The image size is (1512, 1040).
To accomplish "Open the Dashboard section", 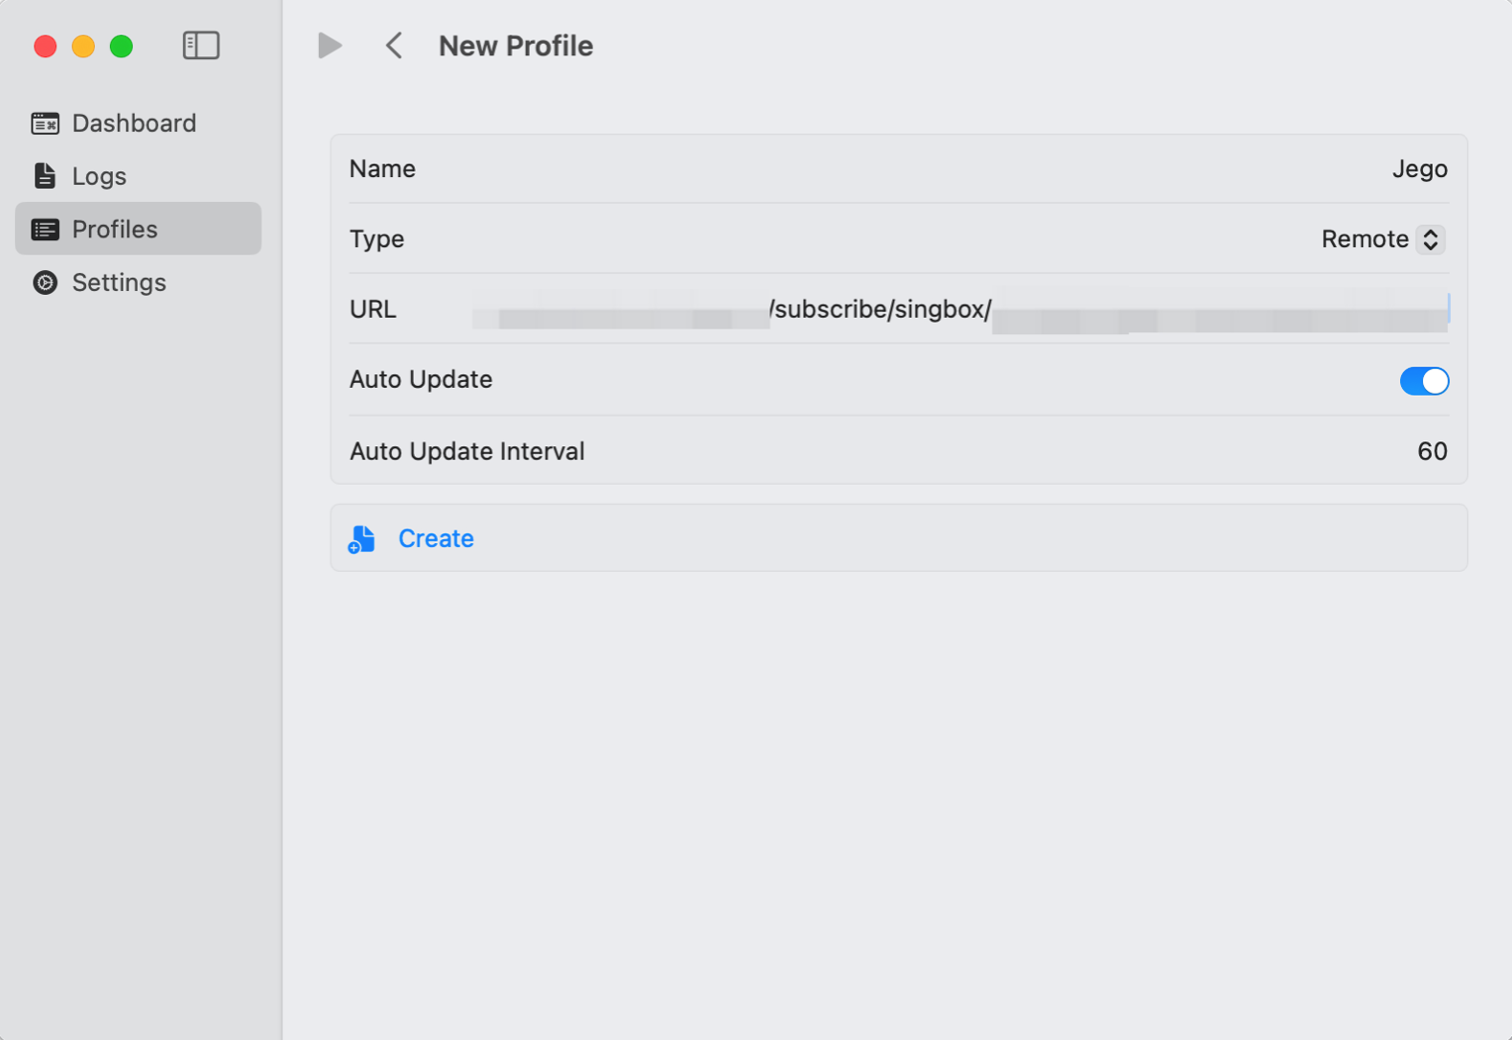I will click(134, 123).
